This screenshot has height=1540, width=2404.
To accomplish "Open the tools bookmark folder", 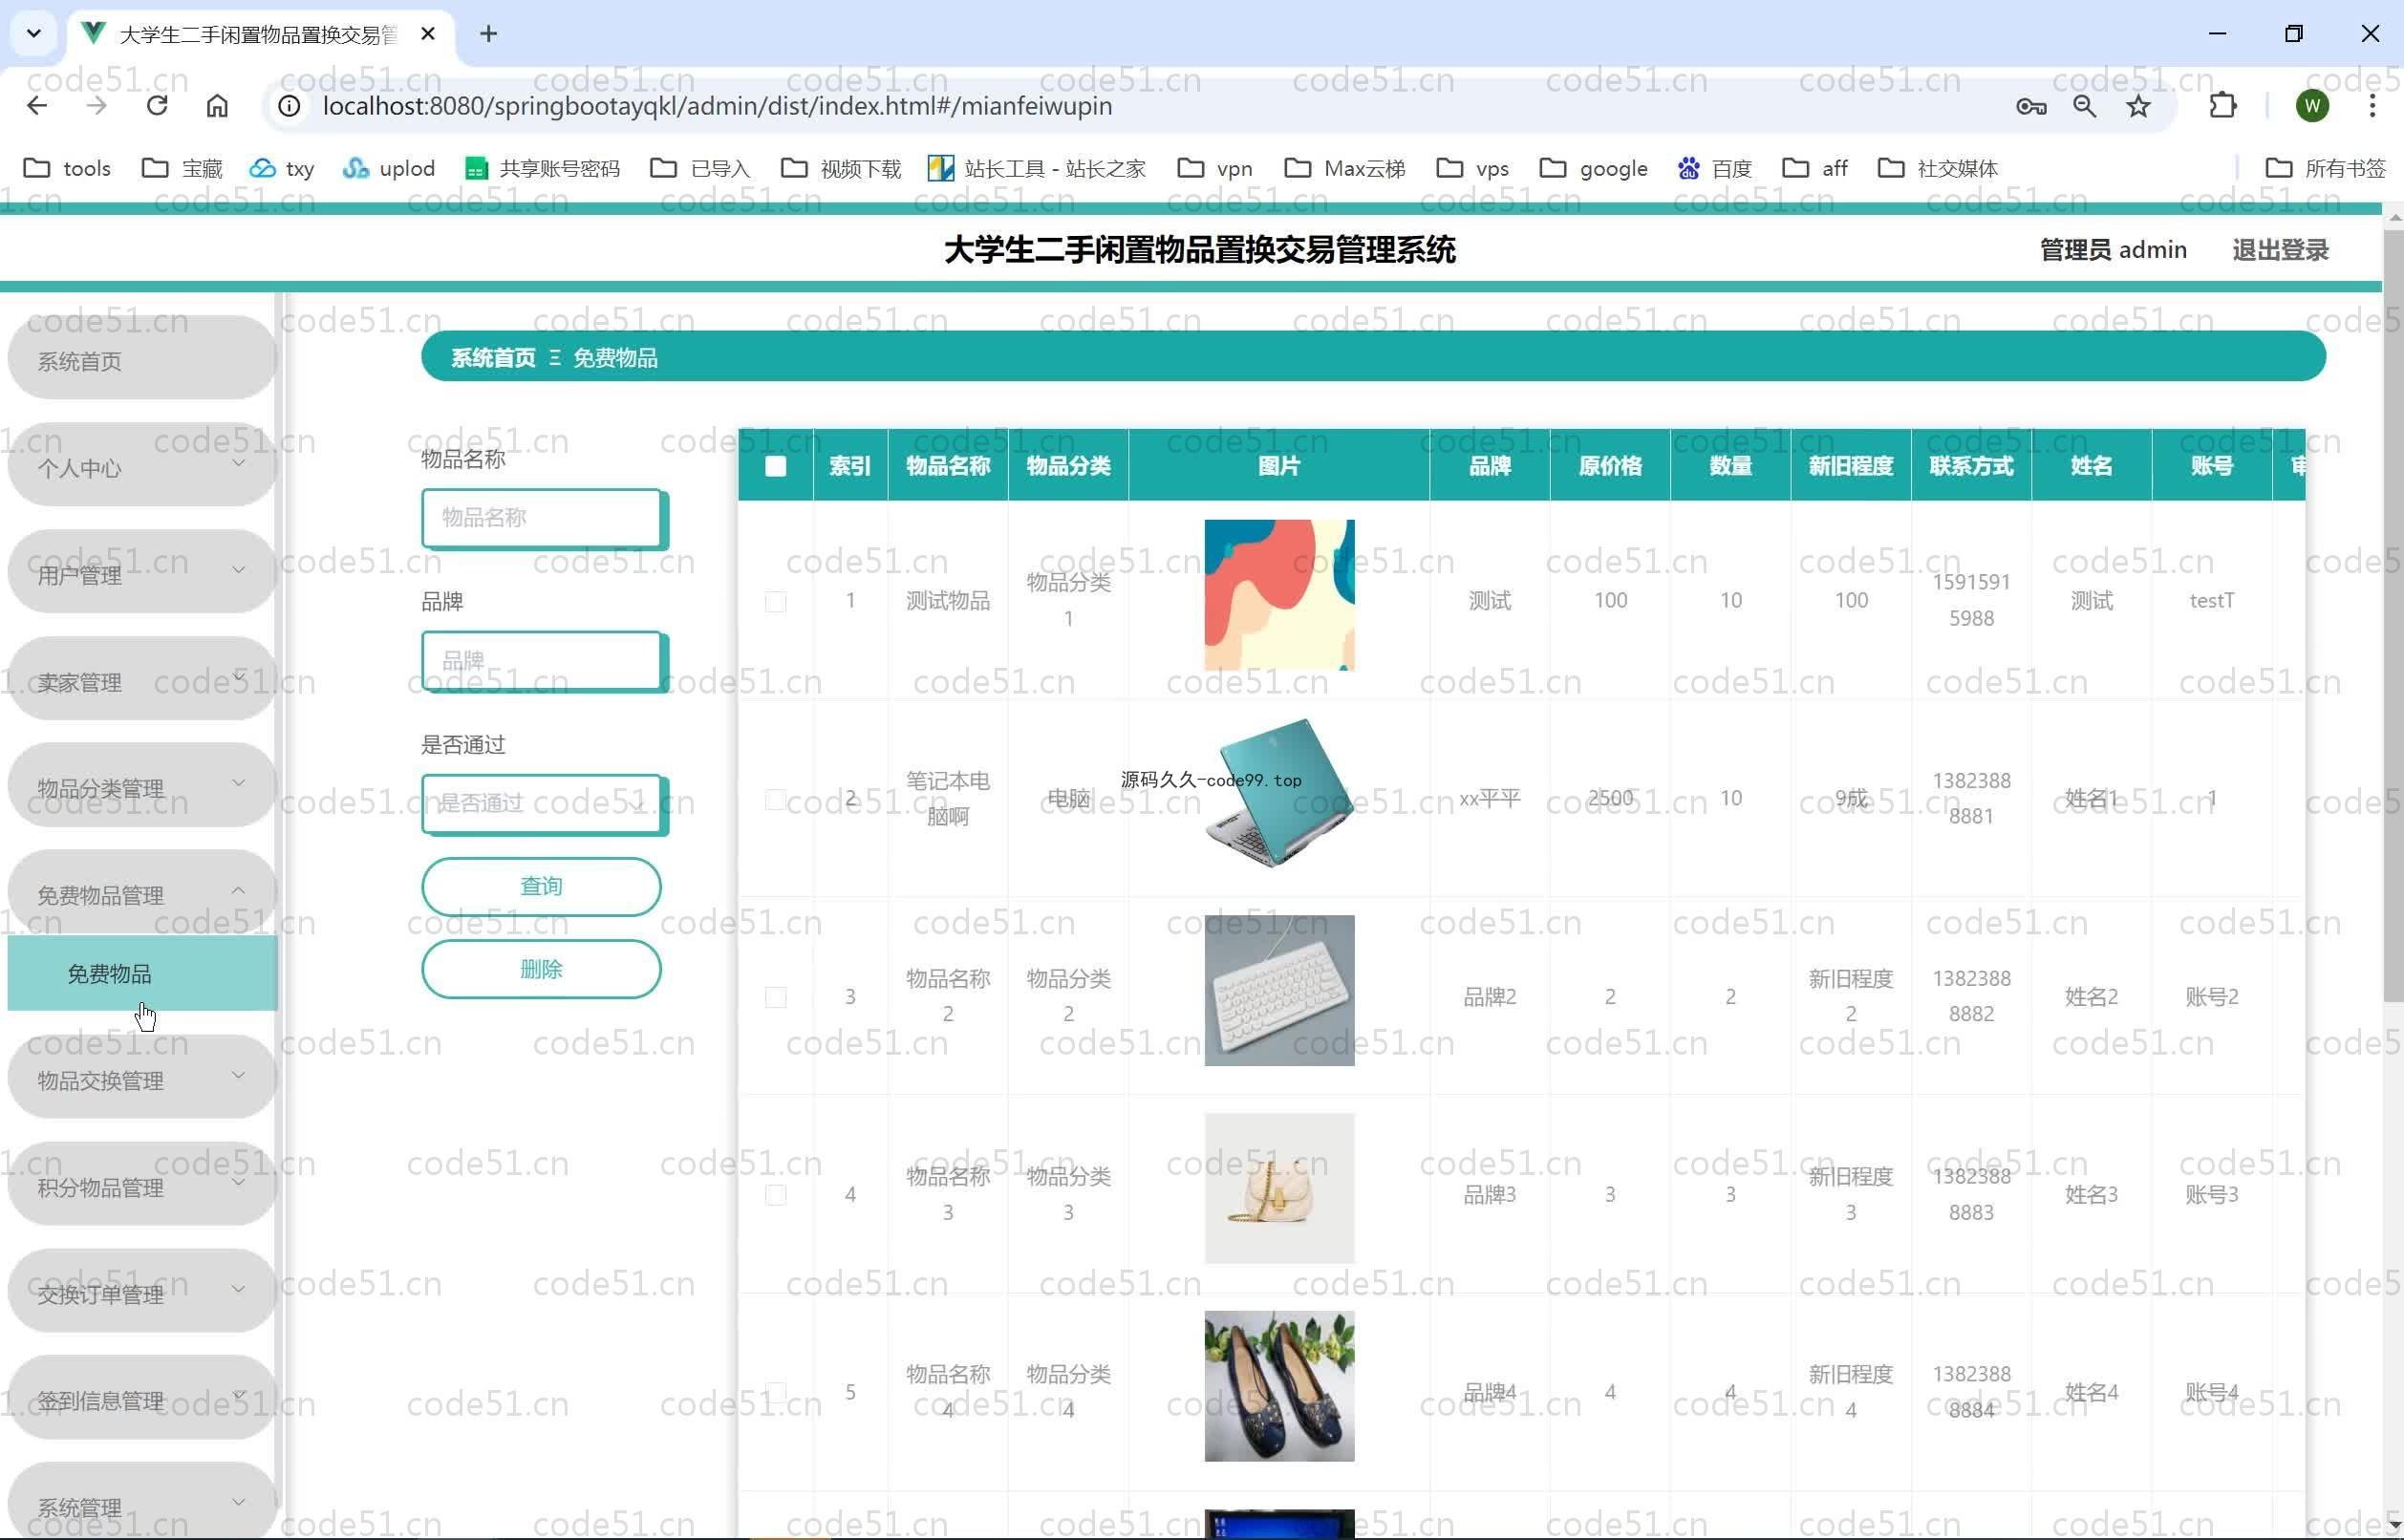I will click(x=67, y=168).
